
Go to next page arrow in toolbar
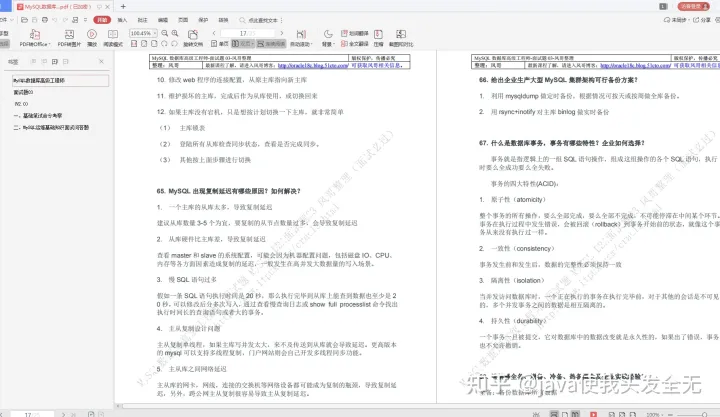(x=281, y=33)
